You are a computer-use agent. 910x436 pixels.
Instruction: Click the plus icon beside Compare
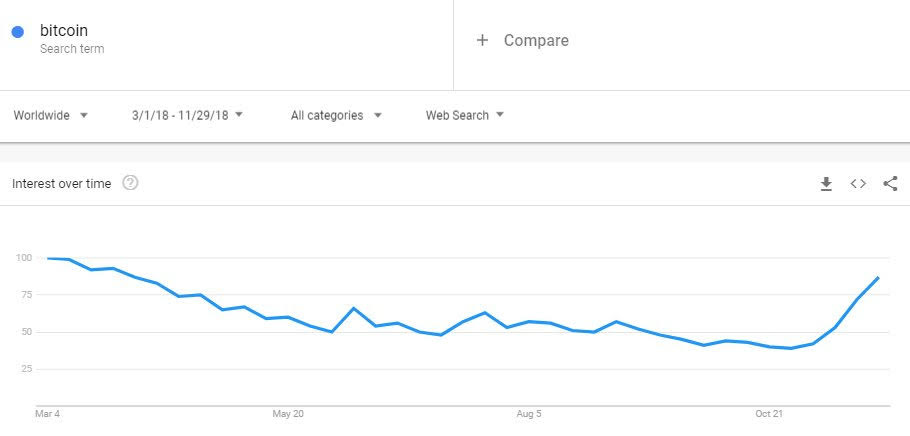coord(482,40)
